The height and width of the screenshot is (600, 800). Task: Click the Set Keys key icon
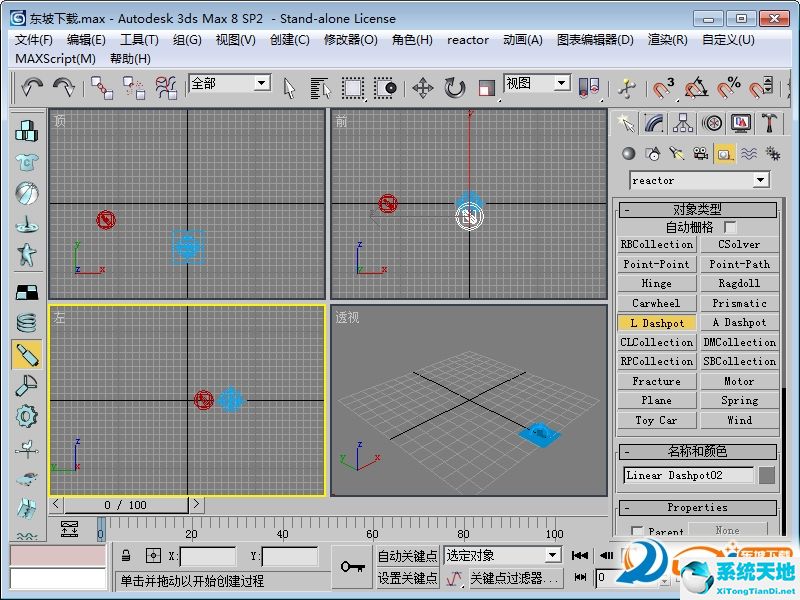[x=352, y=567]
